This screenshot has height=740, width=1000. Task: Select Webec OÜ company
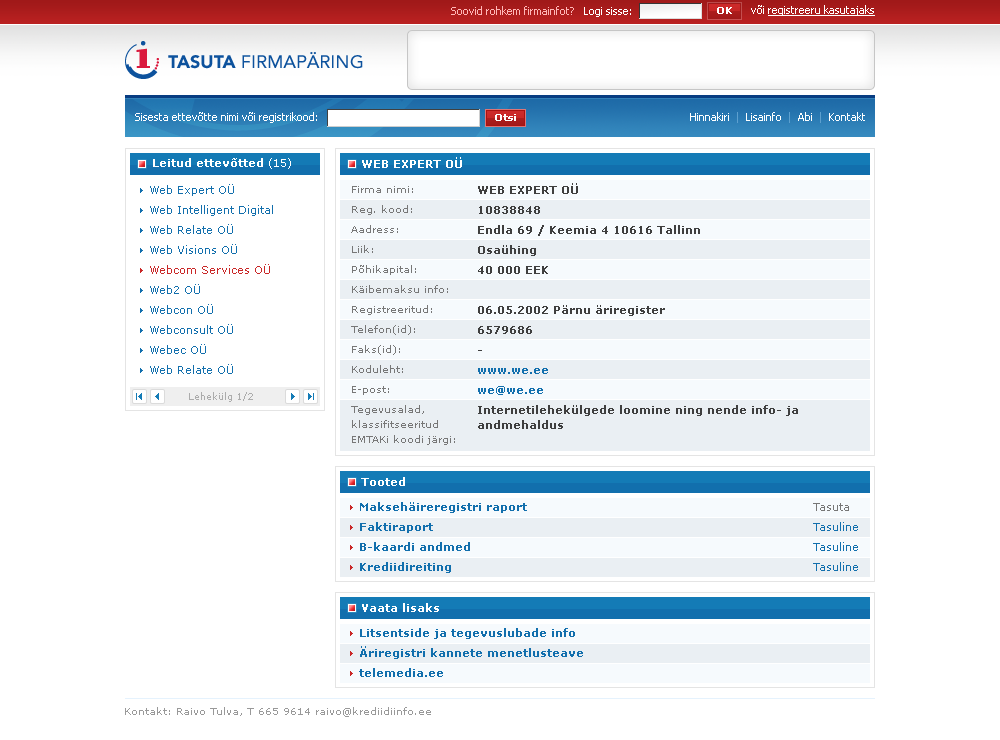click(x=178, y=350)
